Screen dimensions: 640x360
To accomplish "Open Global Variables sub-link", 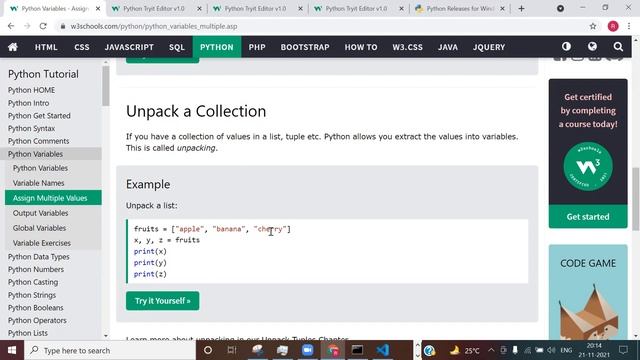I will click(x=39, y=228).
